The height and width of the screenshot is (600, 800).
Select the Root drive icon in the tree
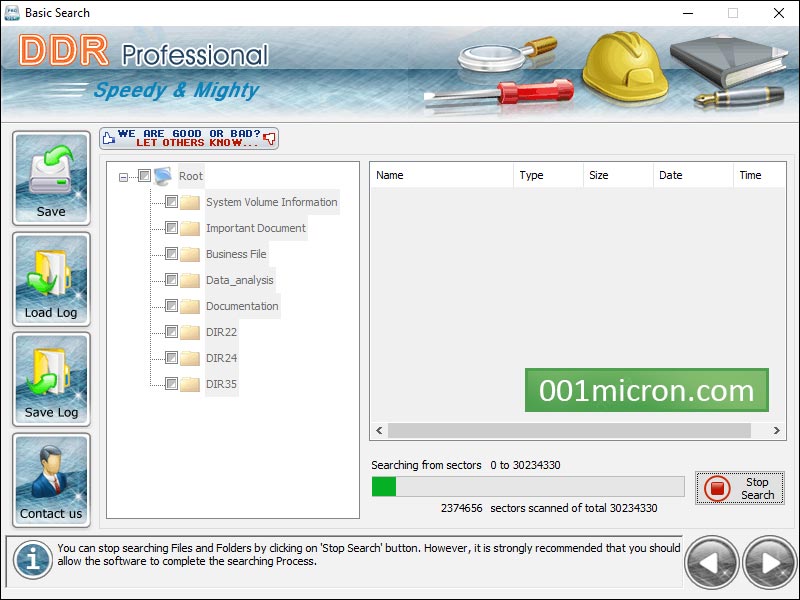[x=163, y=176]
